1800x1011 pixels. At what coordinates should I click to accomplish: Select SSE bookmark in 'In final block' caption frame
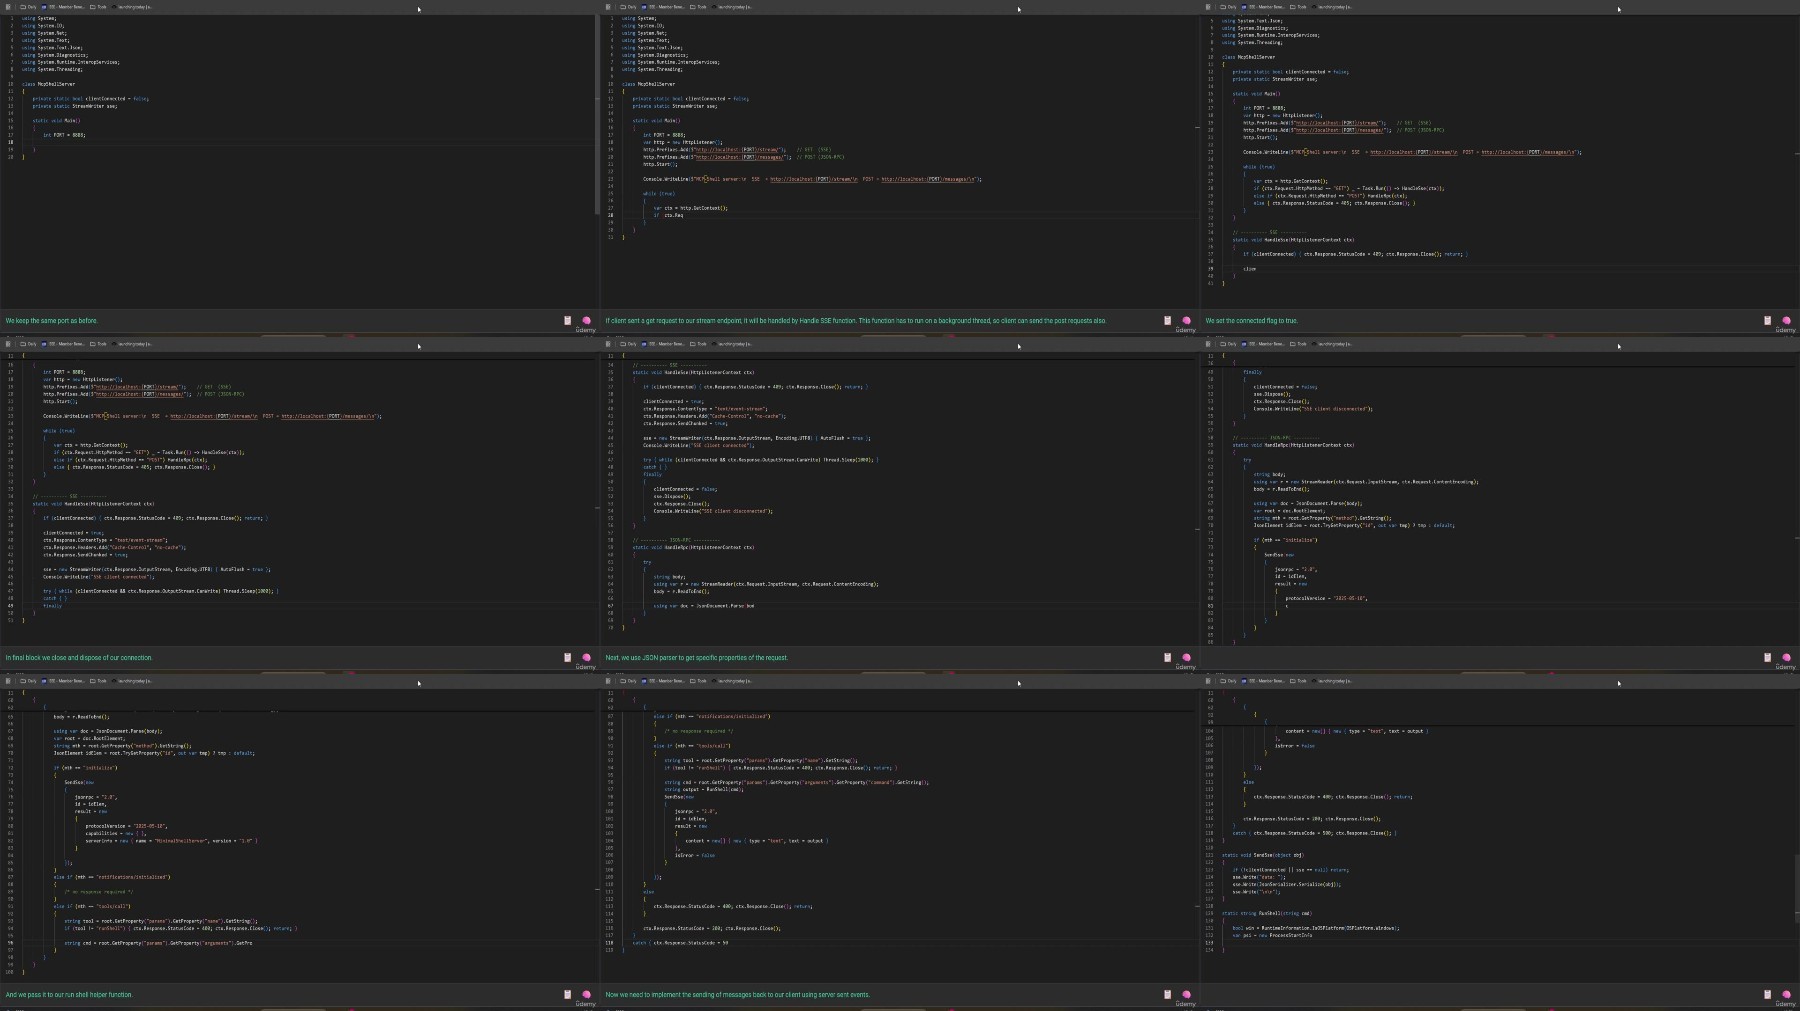point(63,344)
